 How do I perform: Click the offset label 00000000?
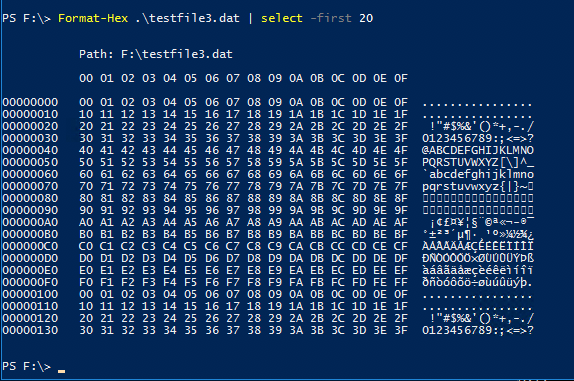pos(30,102)
